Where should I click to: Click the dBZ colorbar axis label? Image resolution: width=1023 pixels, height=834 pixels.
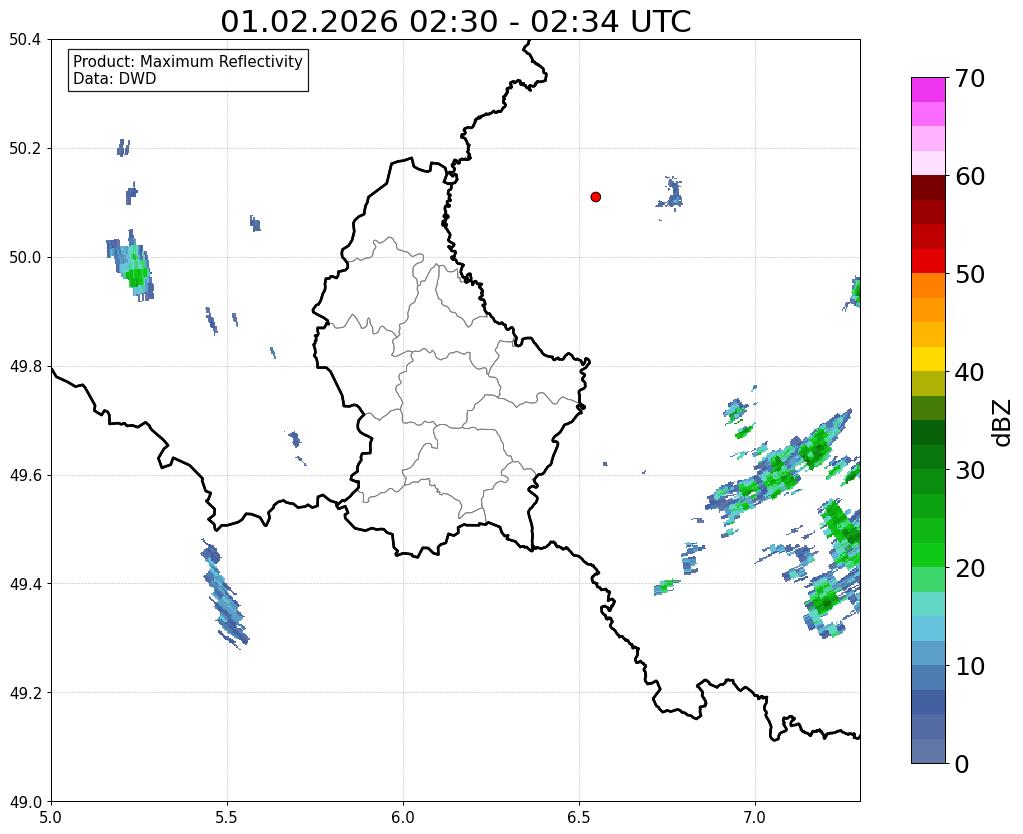(1003, 422)
